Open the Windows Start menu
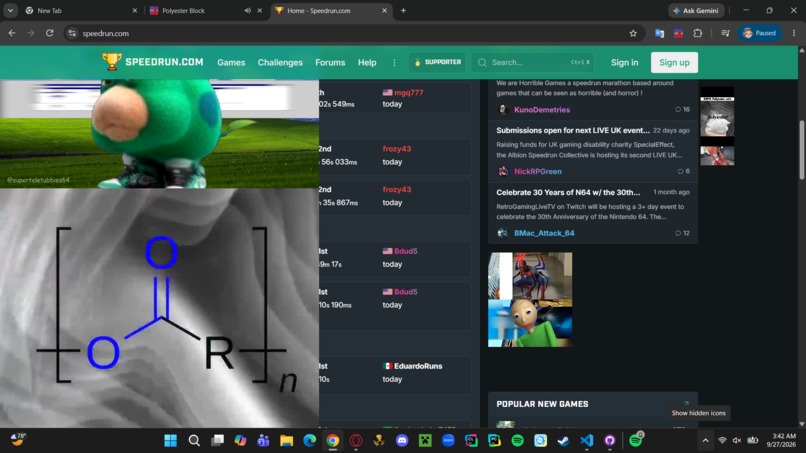 pyautogui.click(x=171, y=441)
